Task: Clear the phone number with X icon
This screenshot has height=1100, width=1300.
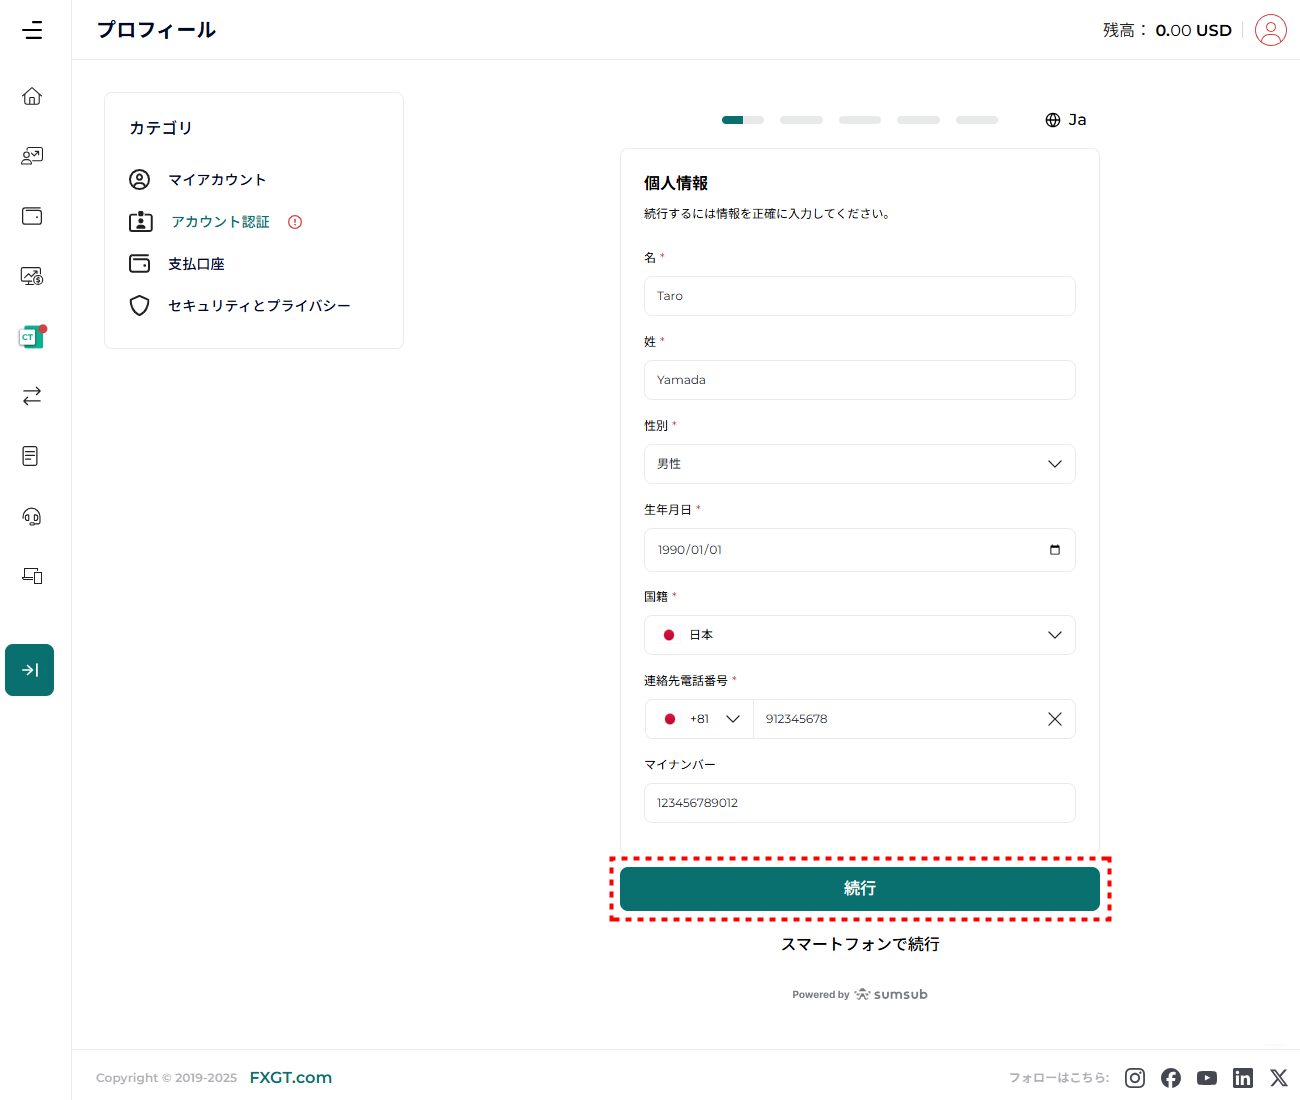Action: [x=1054, y=719]
